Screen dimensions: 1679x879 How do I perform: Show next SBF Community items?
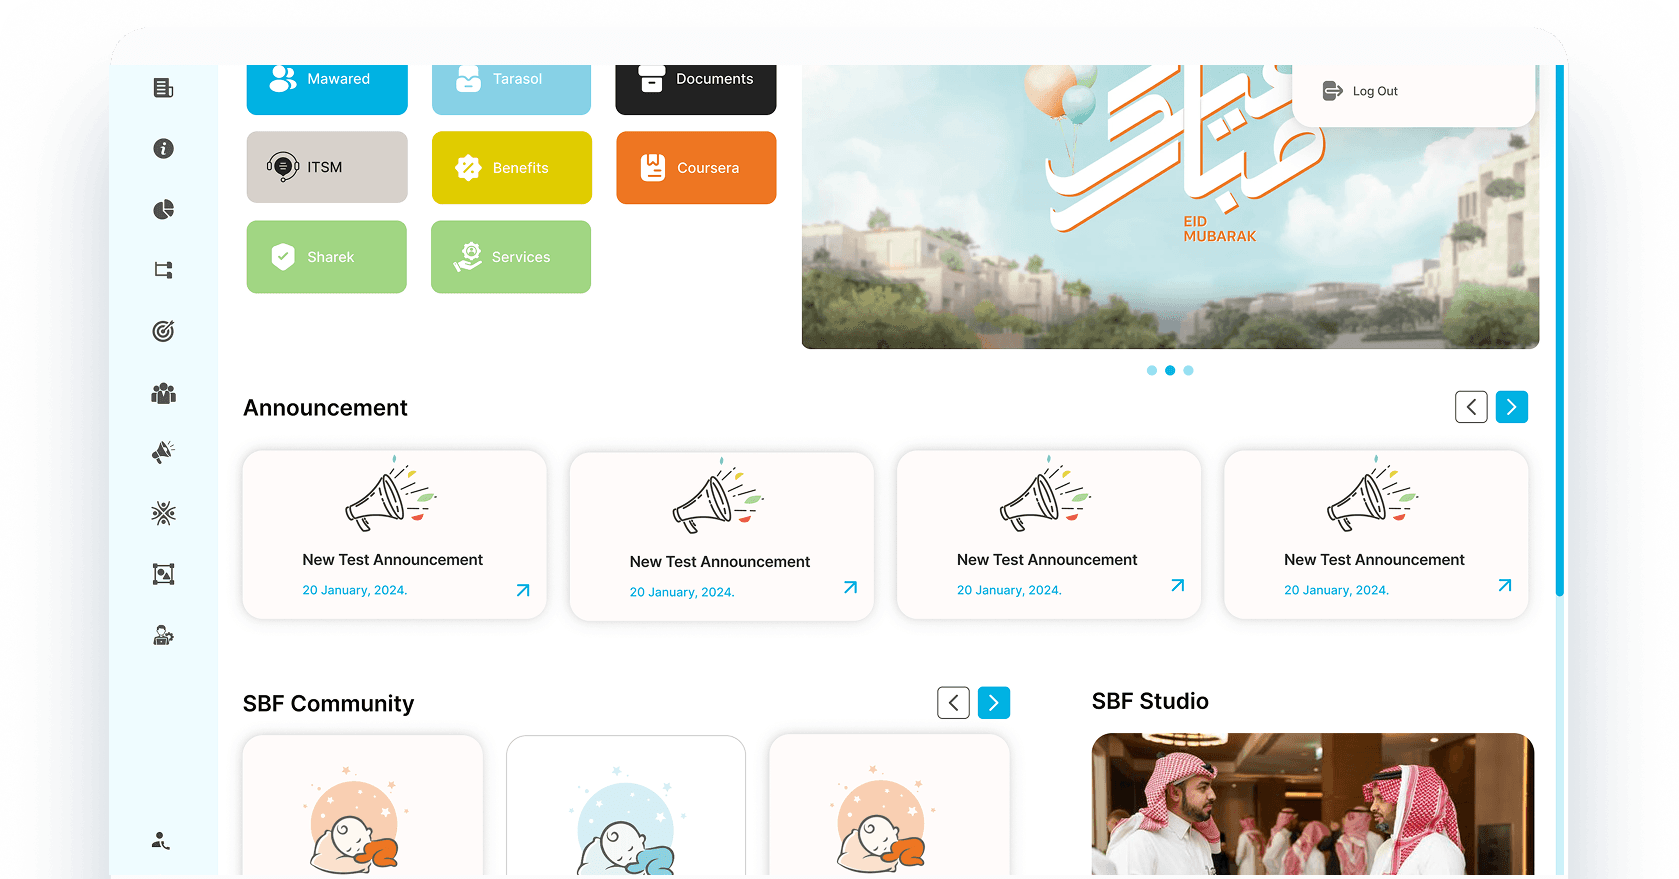click(993, 703)
